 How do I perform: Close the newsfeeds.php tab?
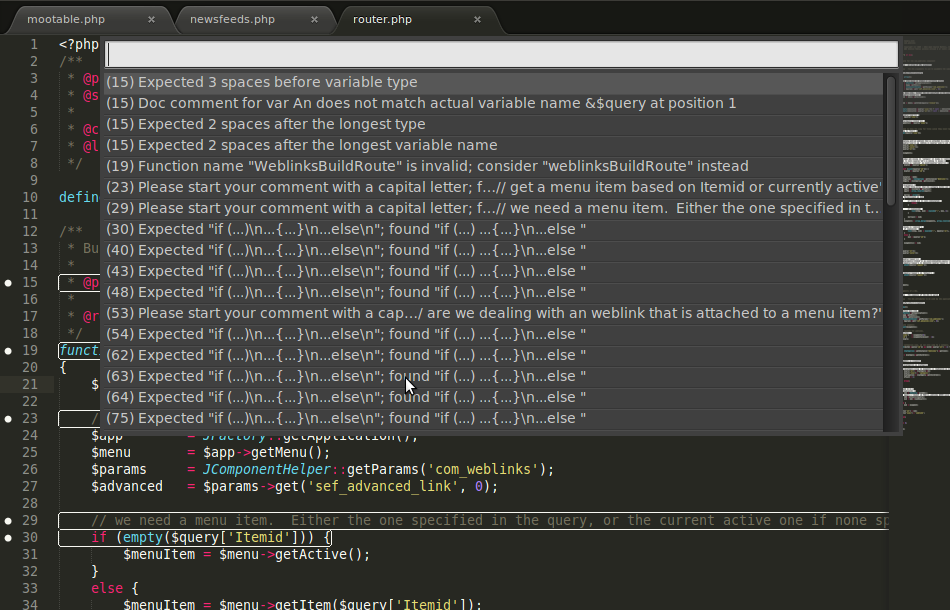(314, 18)
